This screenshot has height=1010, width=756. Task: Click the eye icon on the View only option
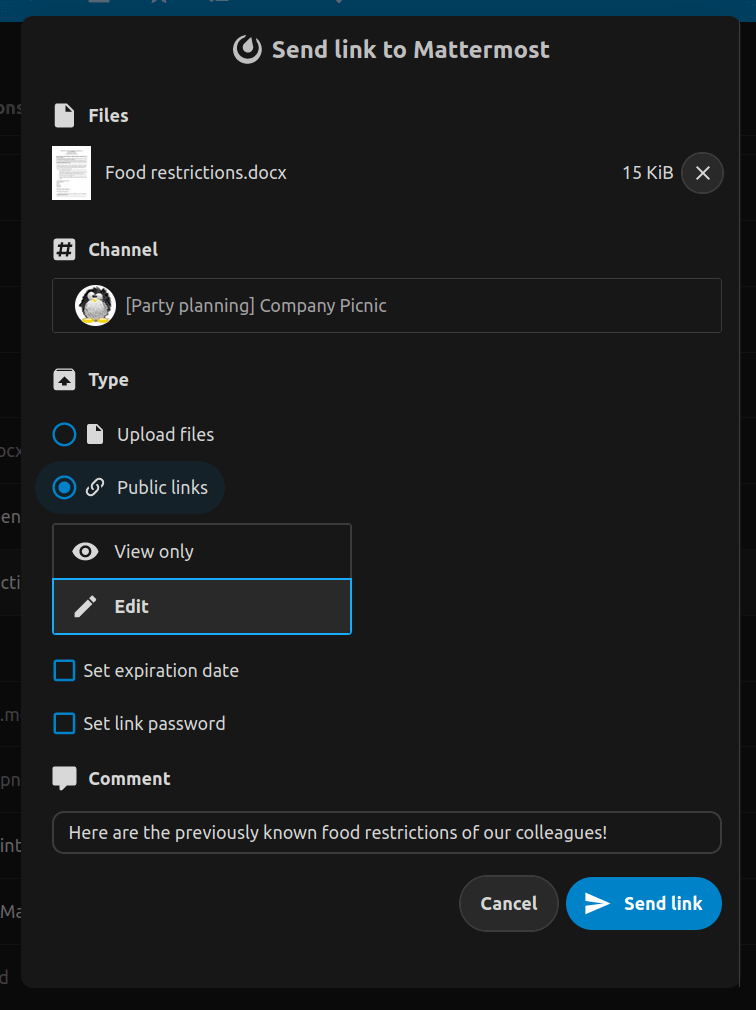click(85, 551)
